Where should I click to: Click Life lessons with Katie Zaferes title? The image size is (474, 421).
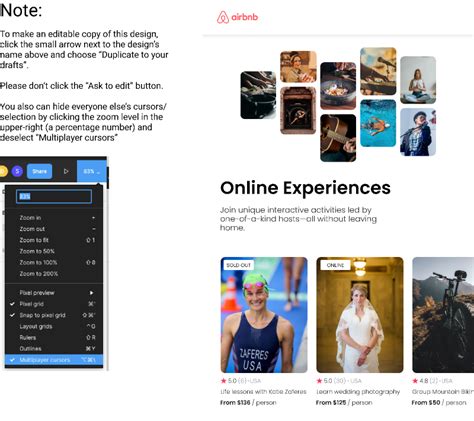263,392
